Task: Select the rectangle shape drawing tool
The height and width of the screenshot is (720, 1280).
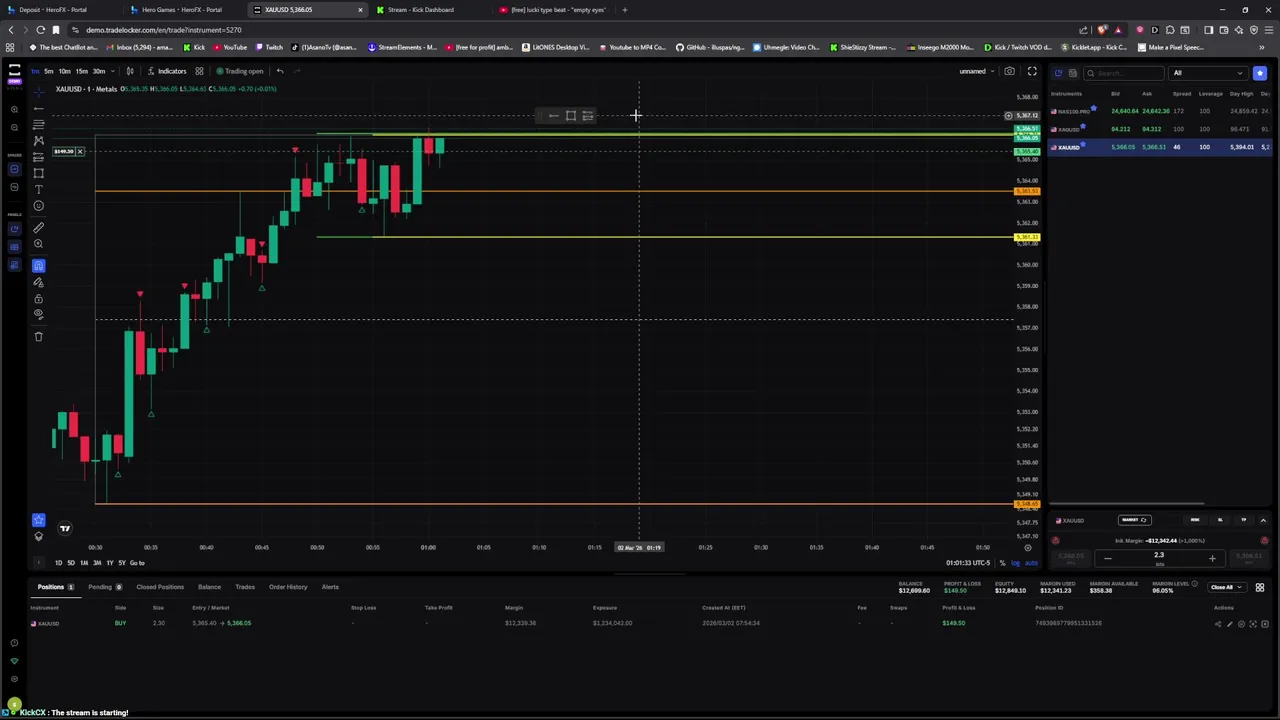Action: click(x=38, y=173)
